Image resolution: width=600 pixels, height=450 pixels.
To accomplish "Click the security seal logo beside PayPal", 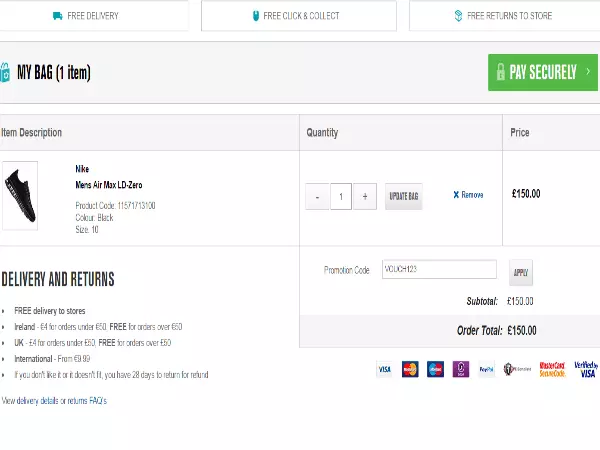I will click(x=517, y=369).
